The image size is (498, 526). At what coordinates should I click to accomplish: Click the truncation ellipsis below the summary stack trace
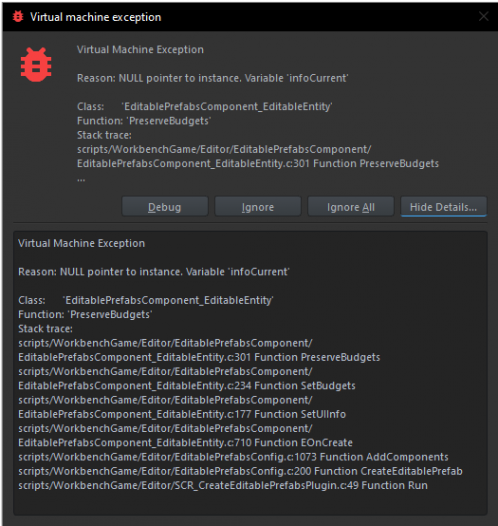pyautogui.click(x=81, y=180)
